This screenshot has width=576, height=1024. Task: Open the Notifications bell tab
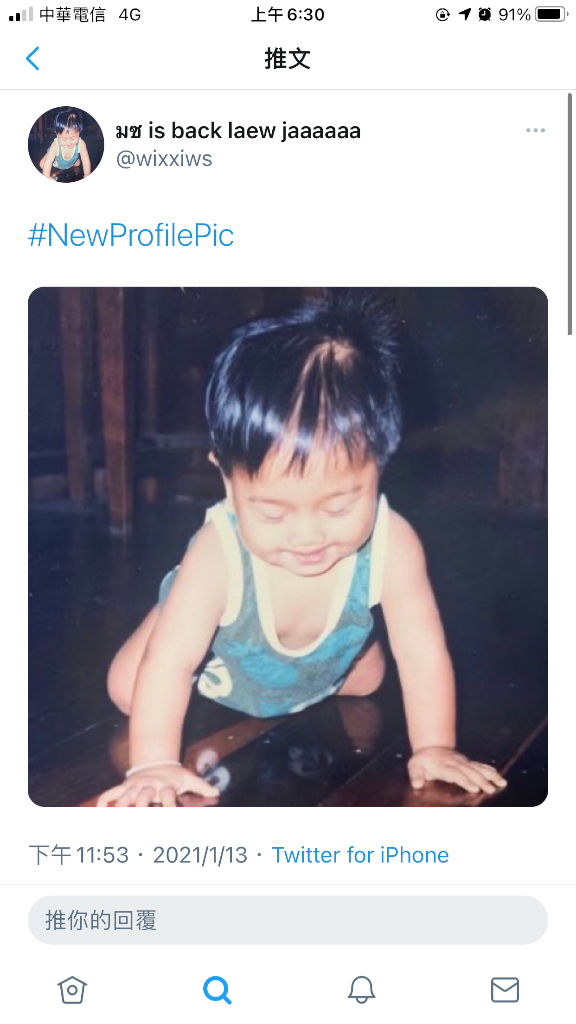click(x=361, y=989)
